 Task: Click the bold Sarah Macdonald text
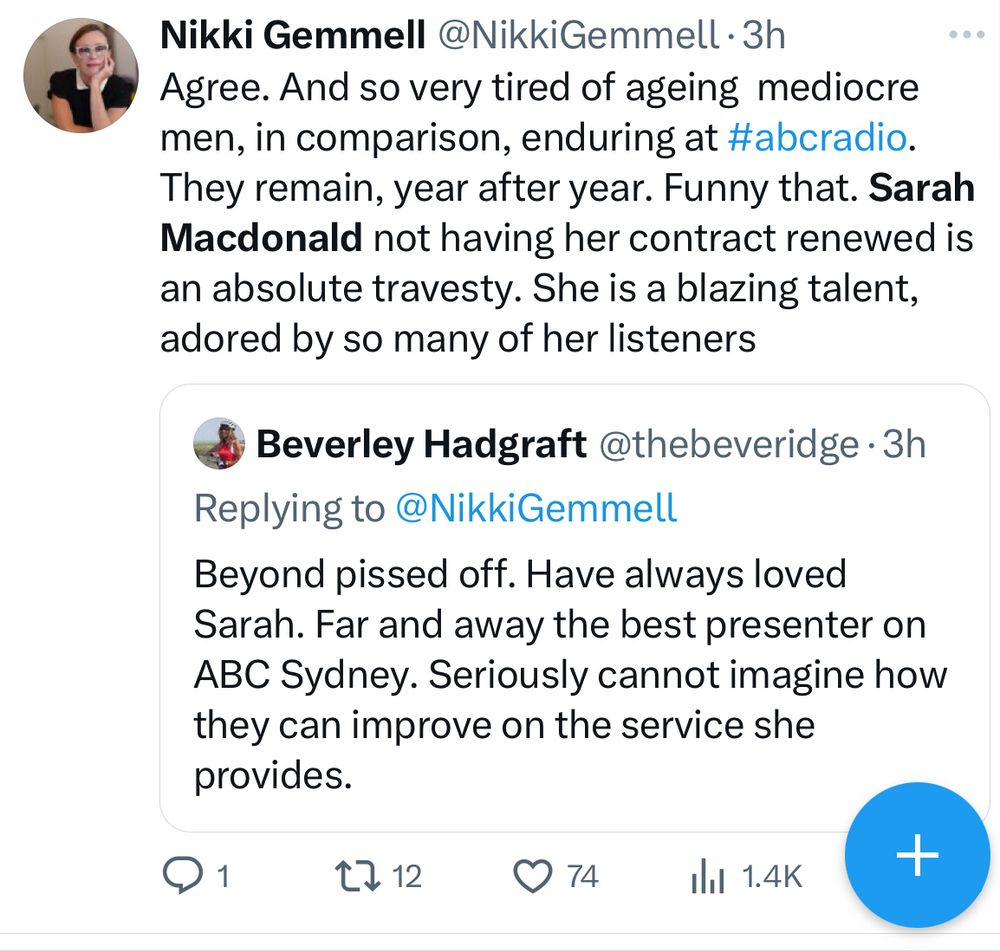tap(260, 238)
